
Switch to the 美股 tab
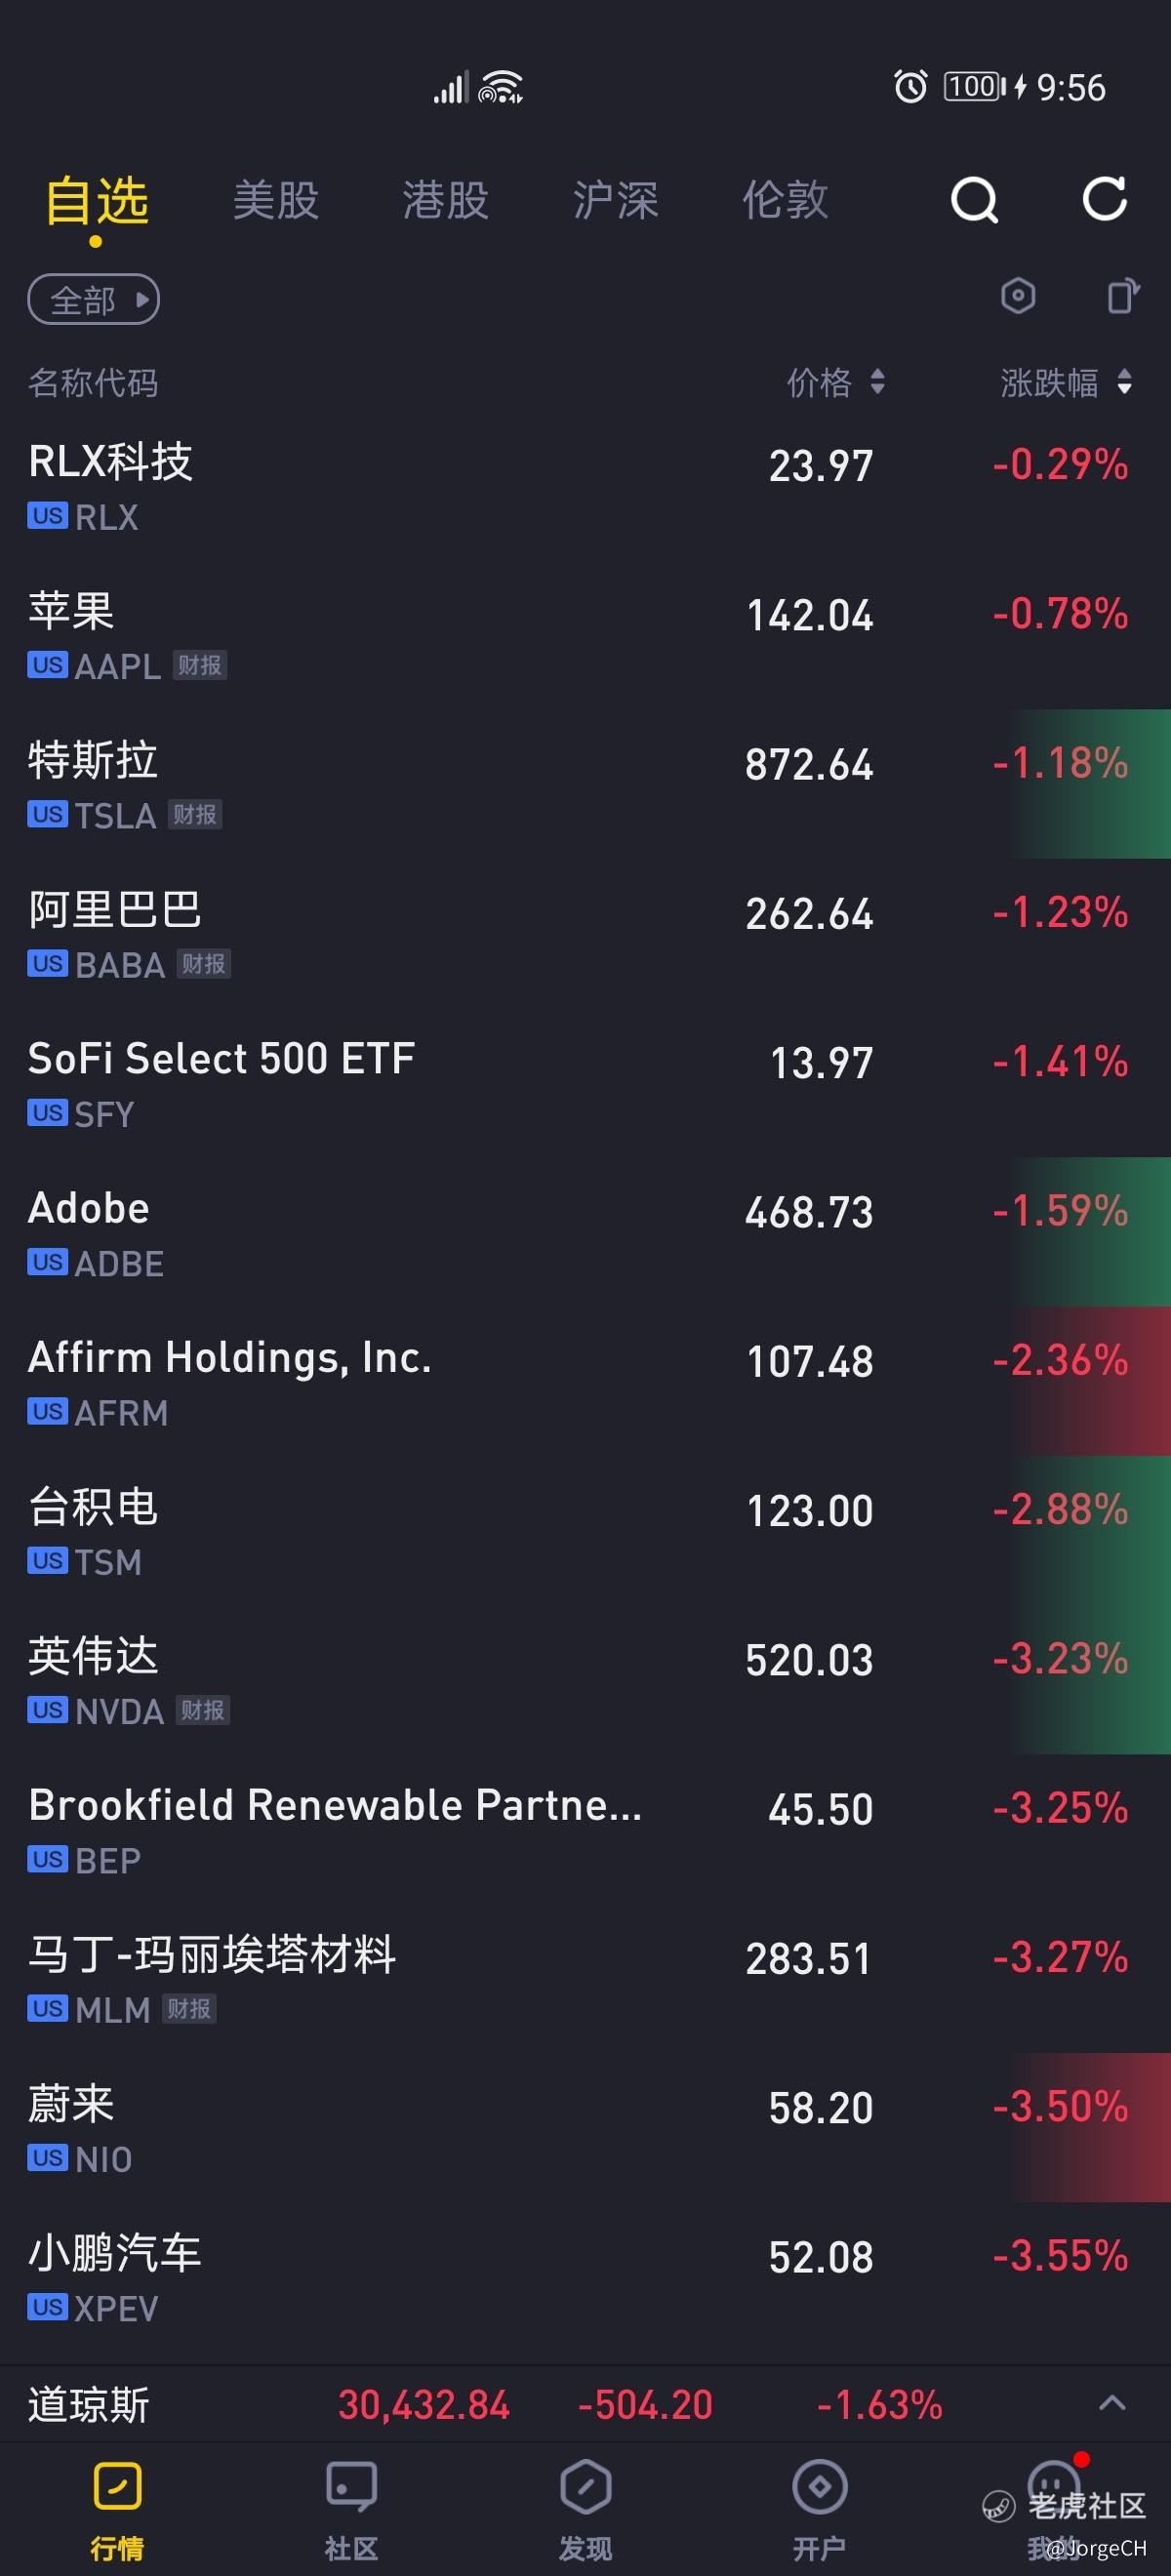276,200
